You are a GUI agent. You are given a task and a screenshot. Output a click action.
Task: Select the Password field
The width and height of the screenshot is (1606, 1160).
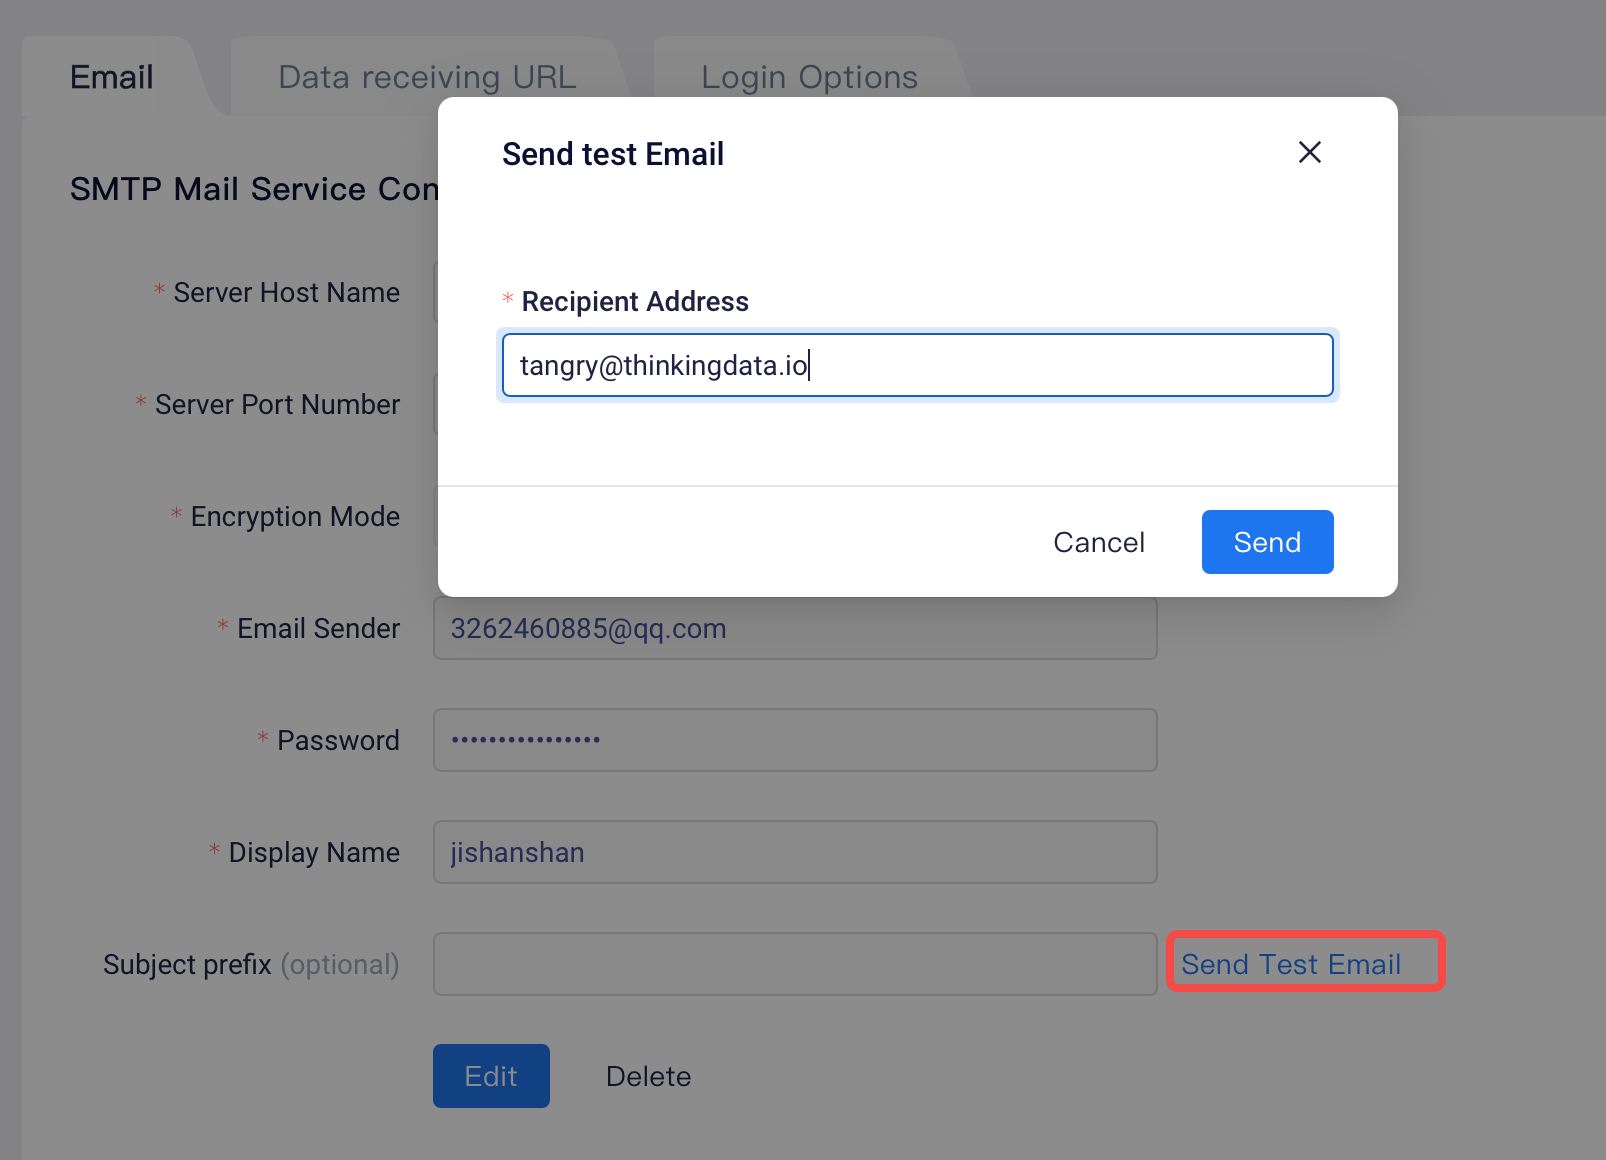coord(795,740)
